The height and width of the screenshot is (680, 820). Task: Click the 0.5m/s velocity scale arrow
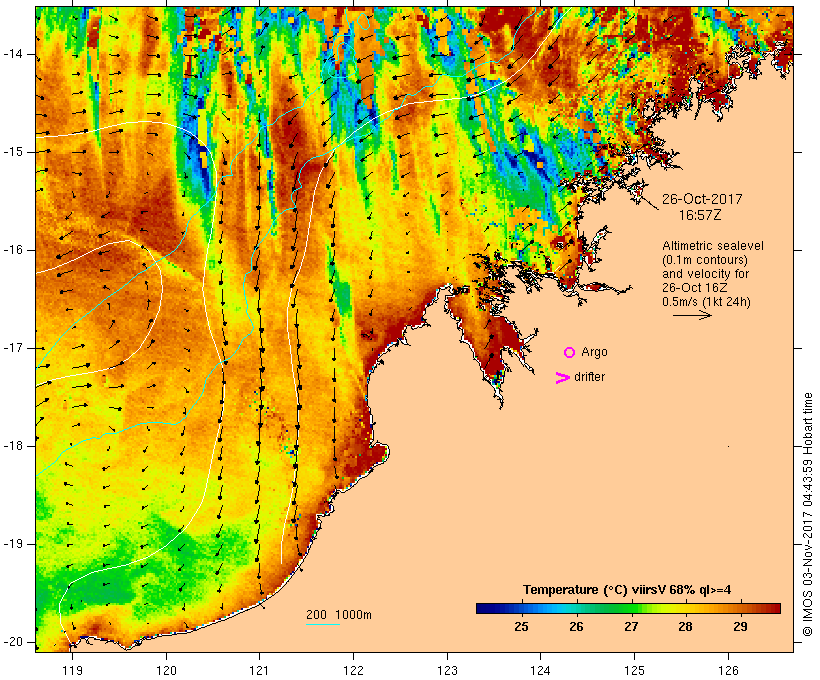(x=692, y=315)
